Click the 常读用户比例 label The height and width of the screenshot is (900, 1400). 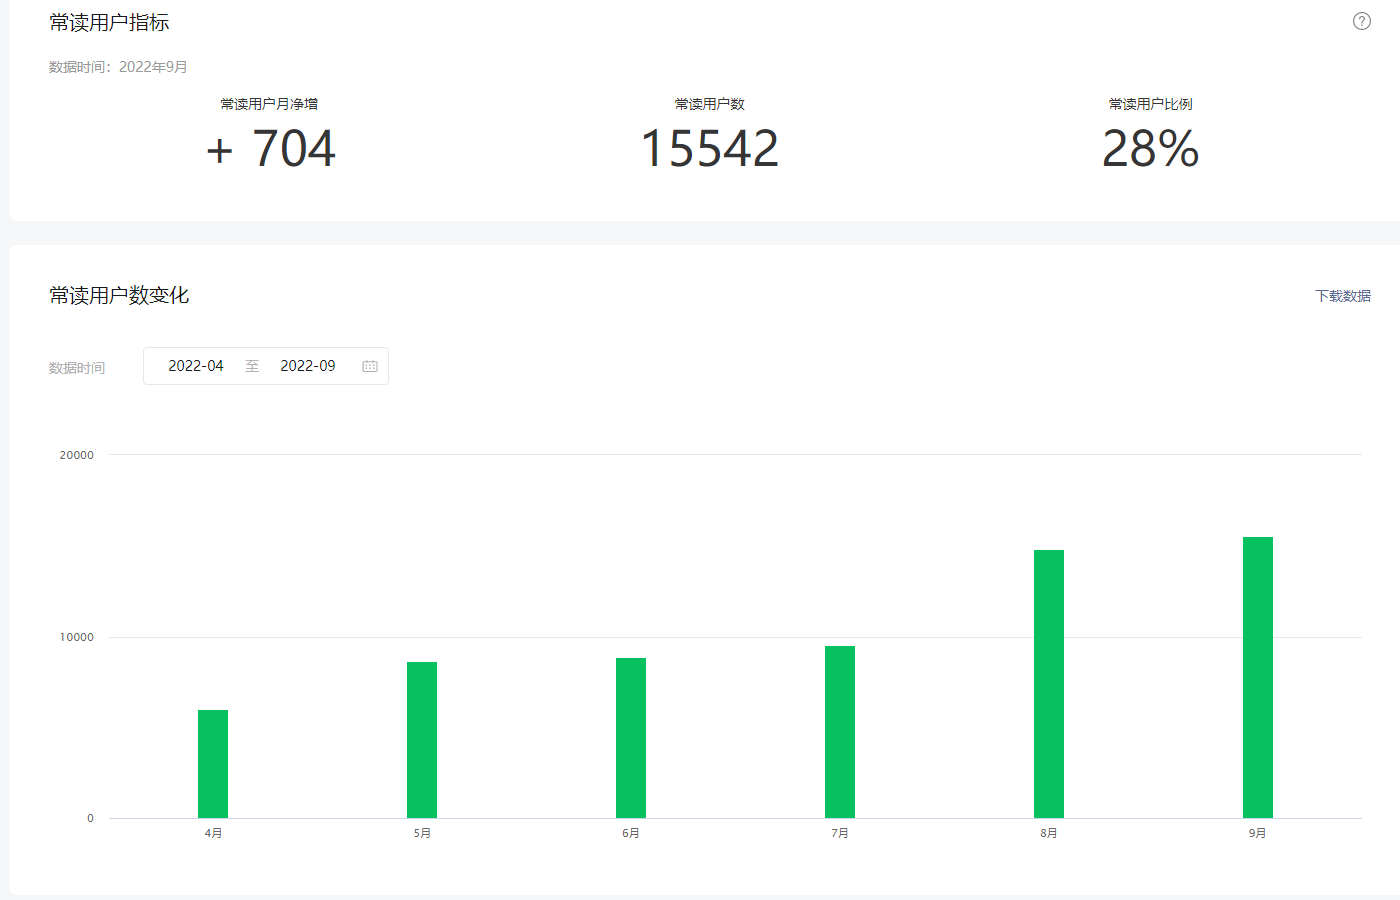(x=1150, y=104)
